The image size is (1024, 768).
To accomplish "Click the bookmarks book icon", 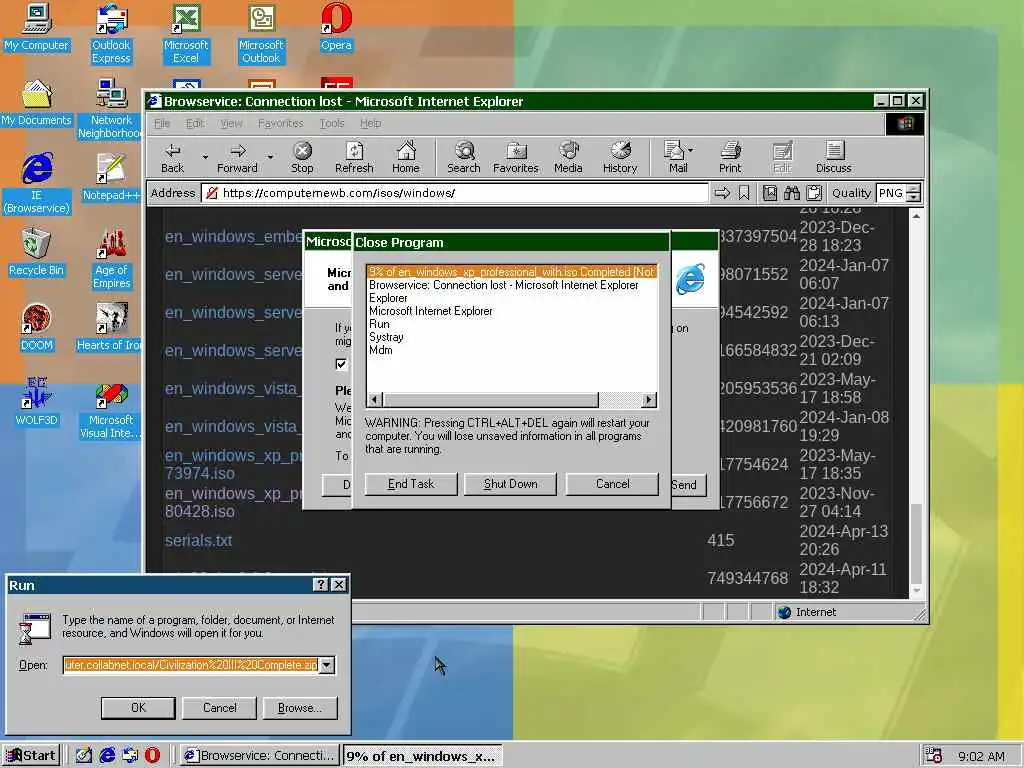I will tap(770, 193).
